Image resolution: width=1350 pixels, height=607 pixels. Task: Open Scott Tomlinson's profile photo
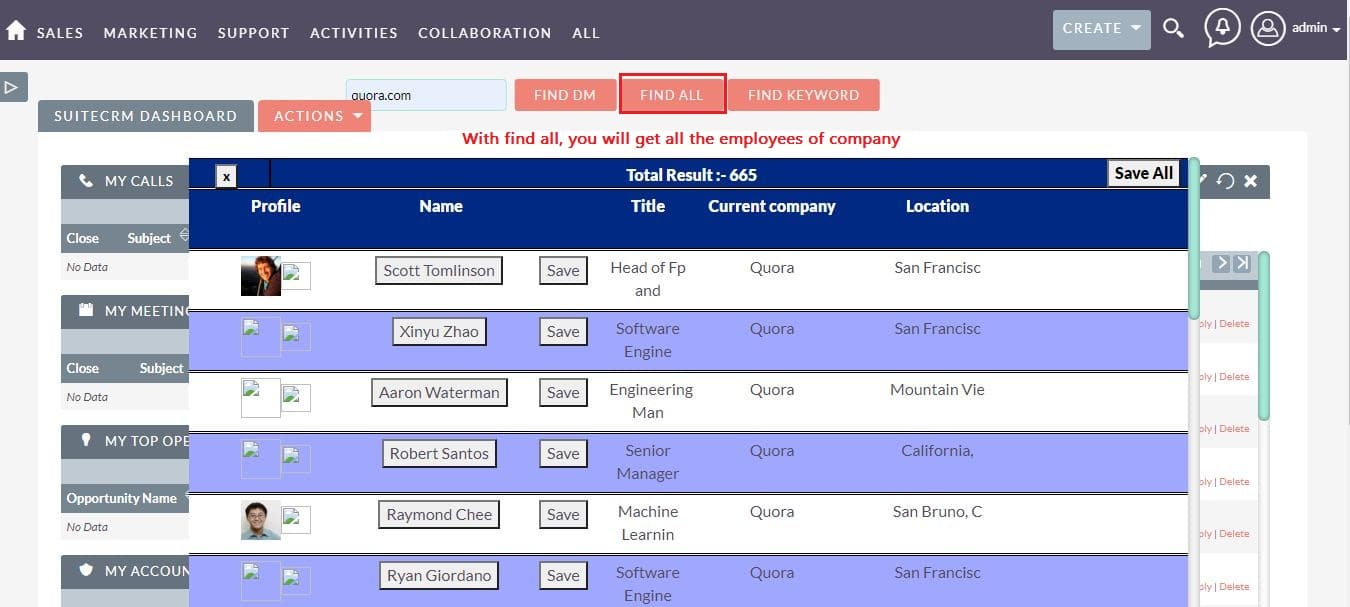pyautogui.click(x=261, y=275)
